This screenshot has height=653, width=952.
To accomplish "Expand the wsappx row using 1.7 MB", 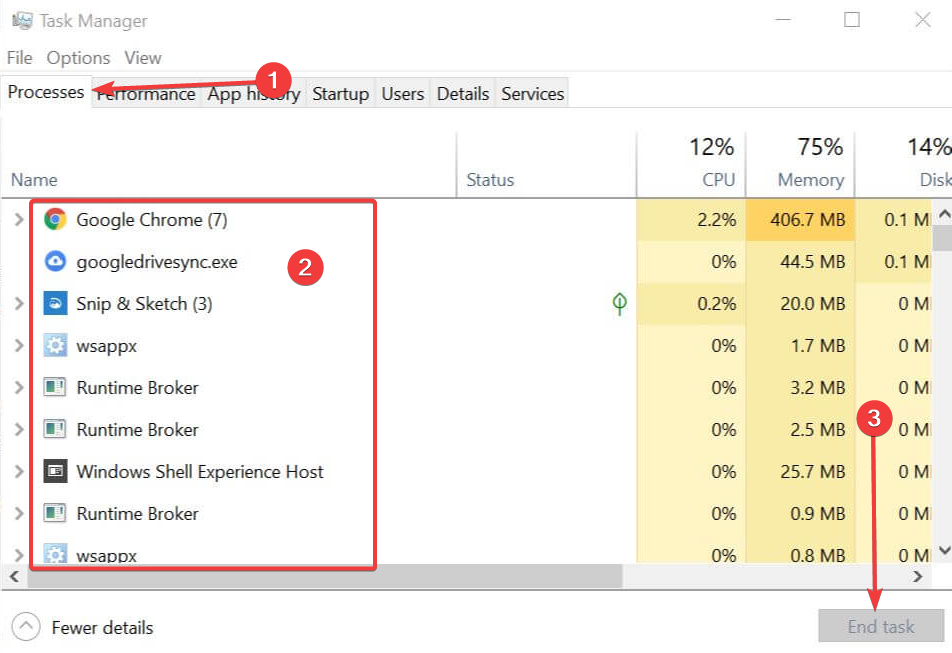I will (x=19, y=345).
